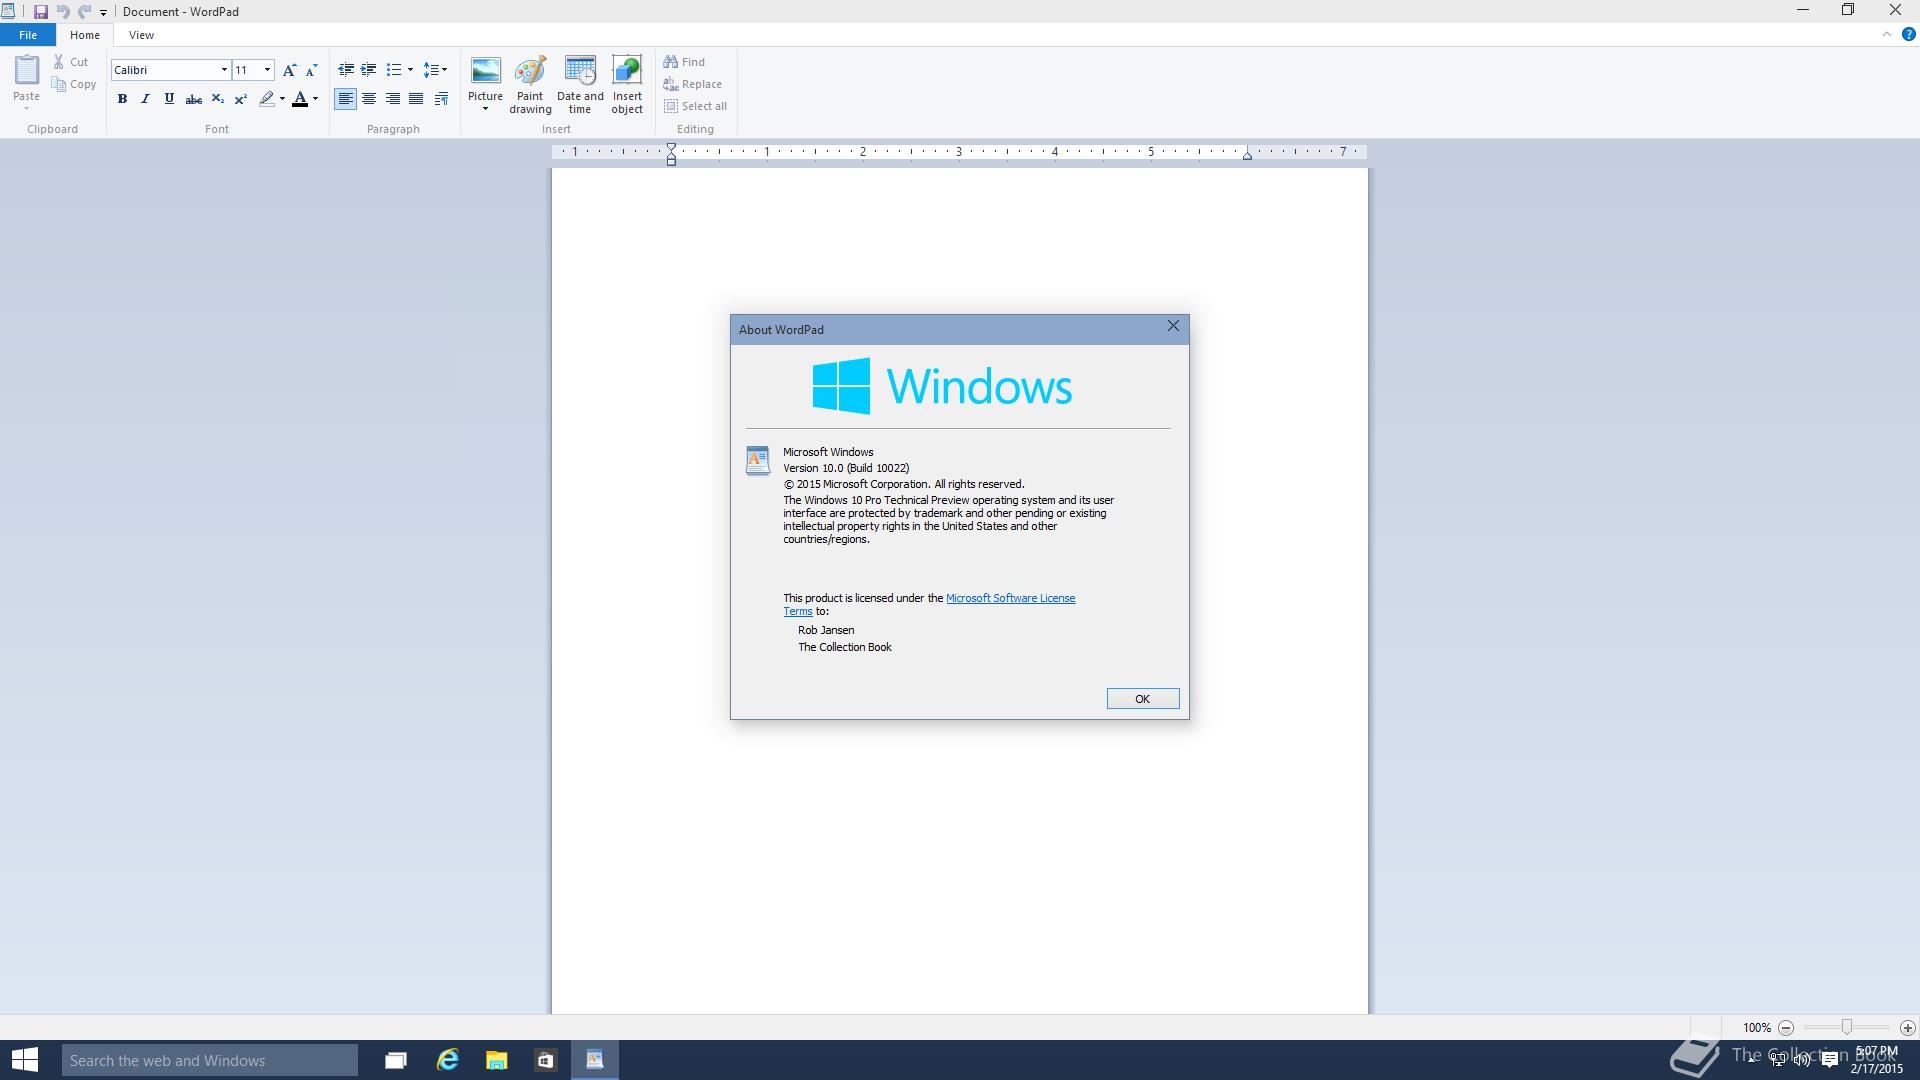Click the Shrink font icon
This screenshot has height=1080, width=1920.
(x=311, y=70)
